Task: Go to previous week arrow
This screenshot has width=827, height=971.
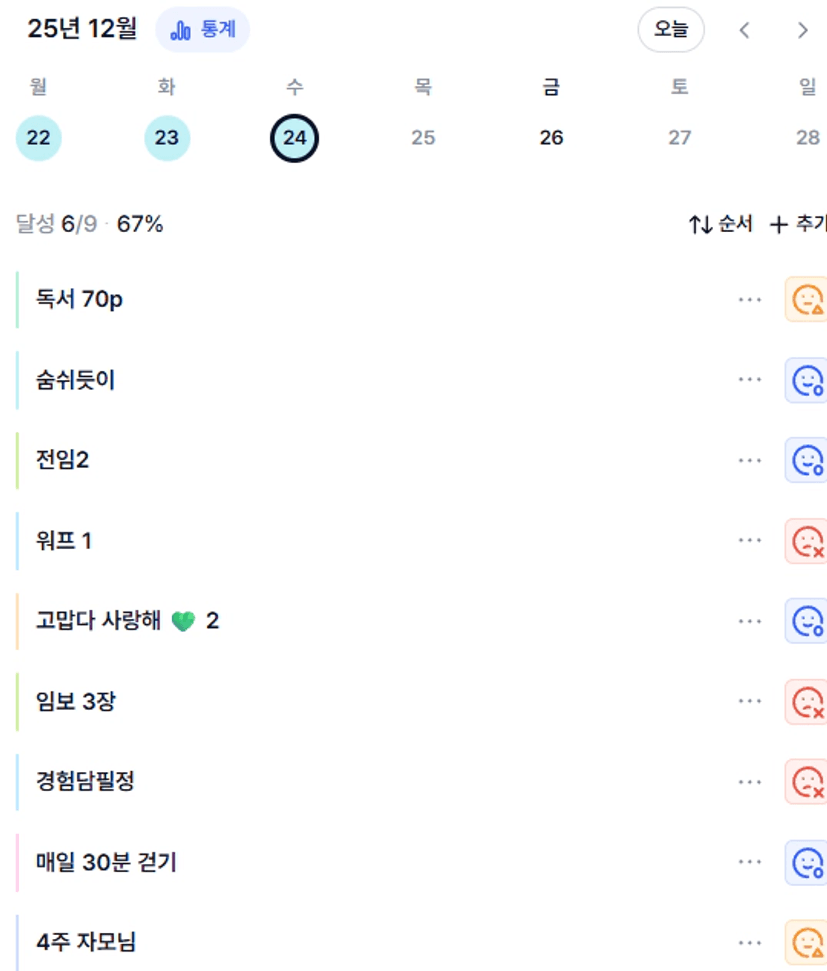Action: click(744, 30)
